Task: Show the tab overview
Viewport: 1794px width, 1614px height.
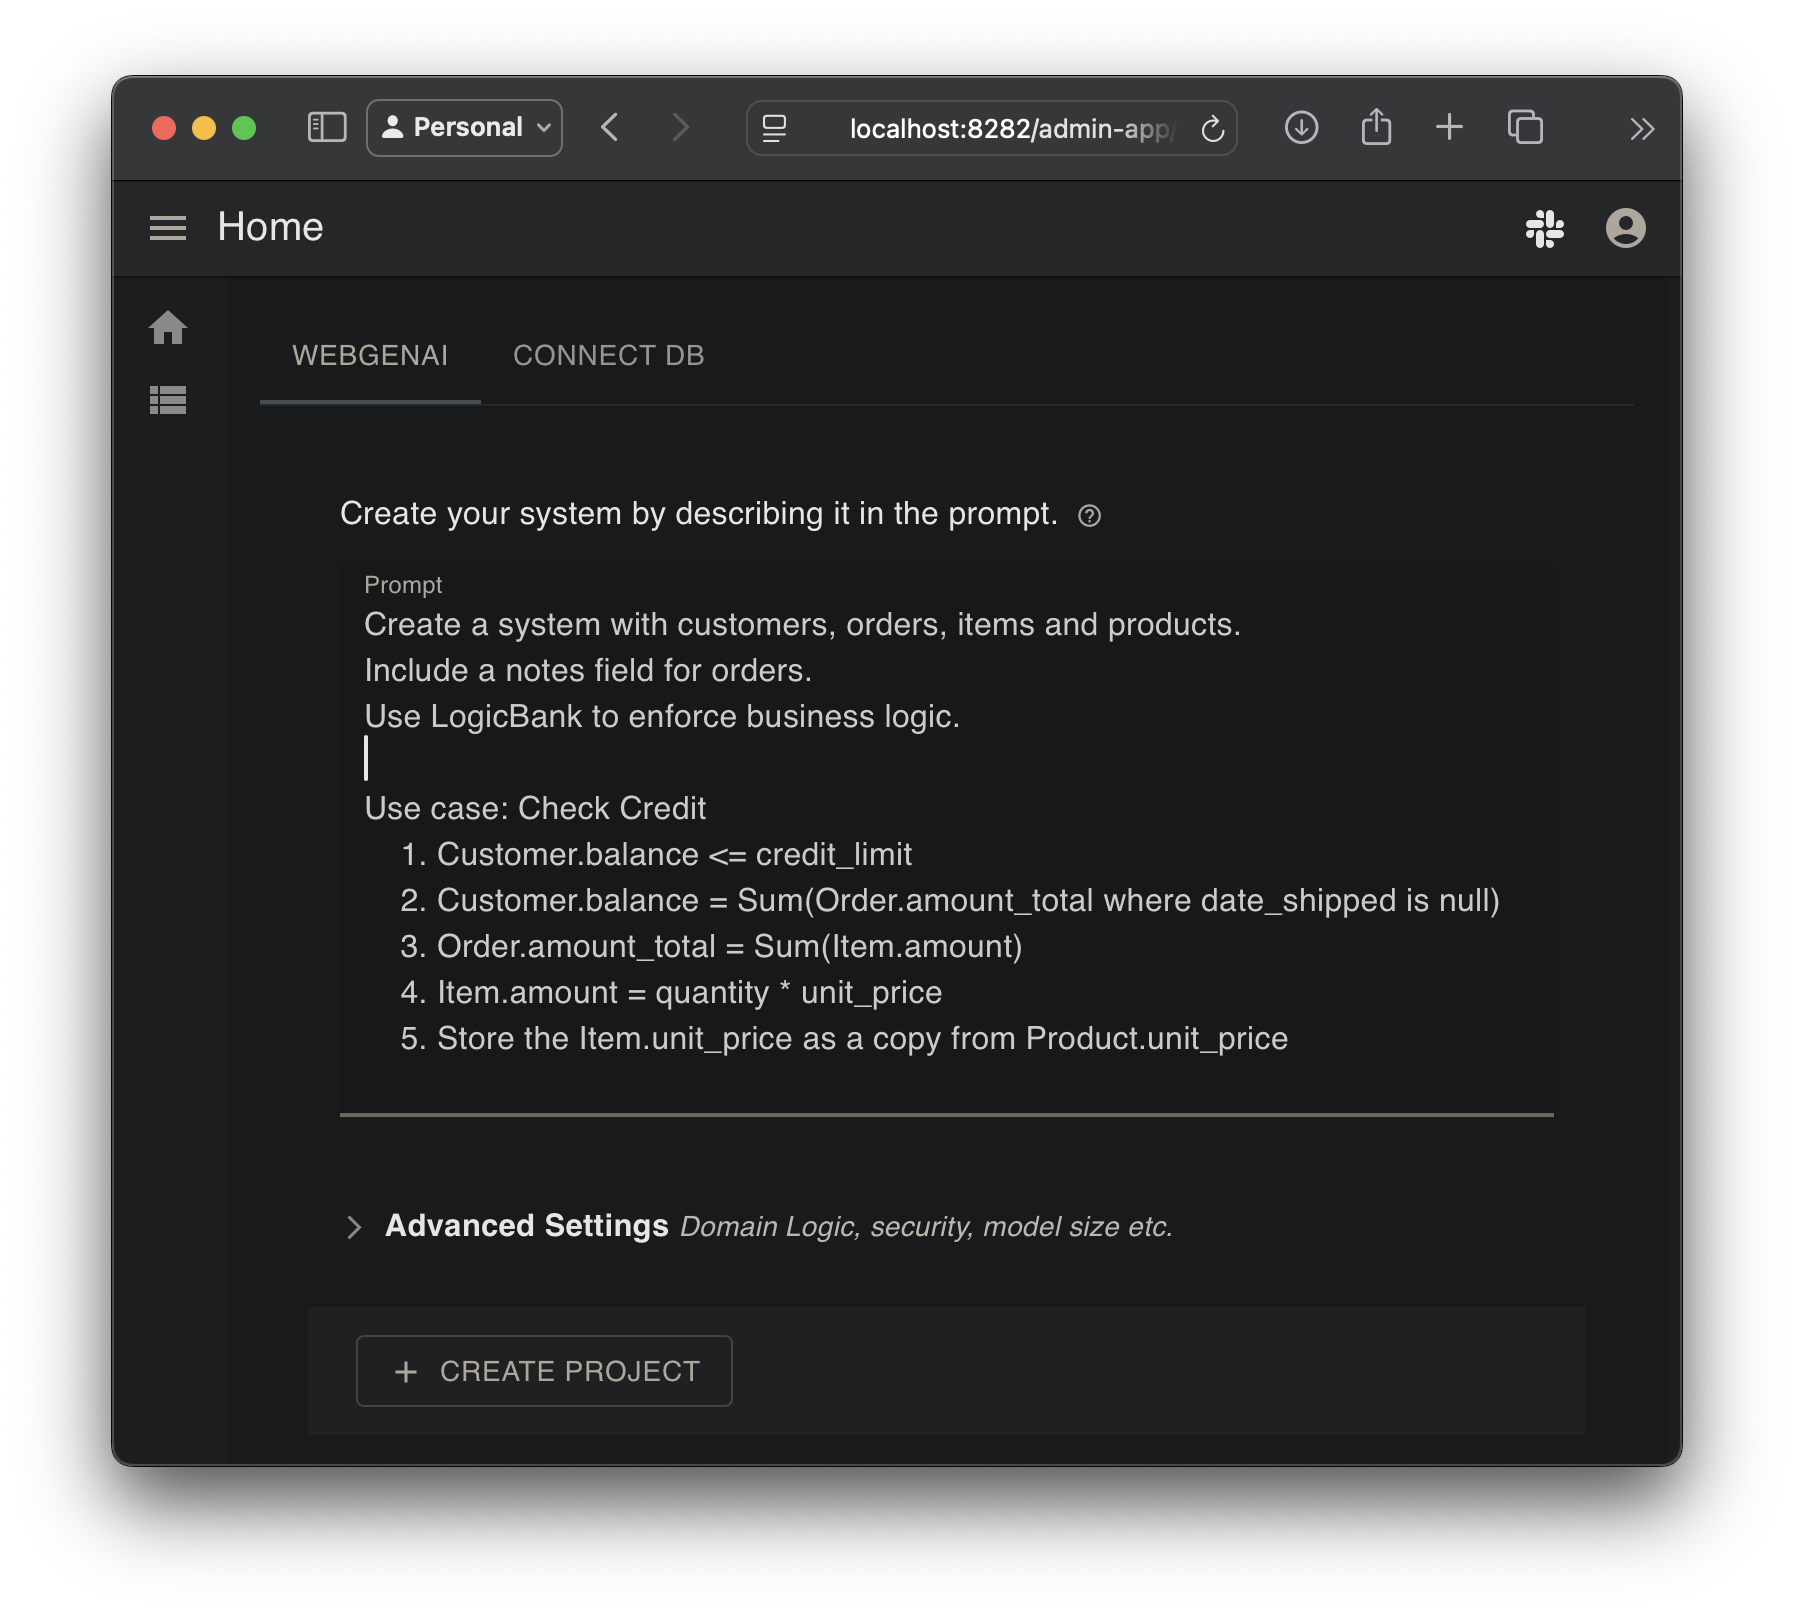Action: point(1525,127)
